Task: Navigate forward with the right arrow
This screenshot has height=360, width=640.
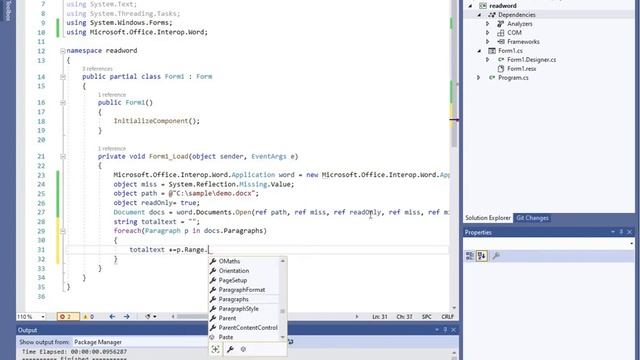Action: pyautogui.click(x=127, y=317)
